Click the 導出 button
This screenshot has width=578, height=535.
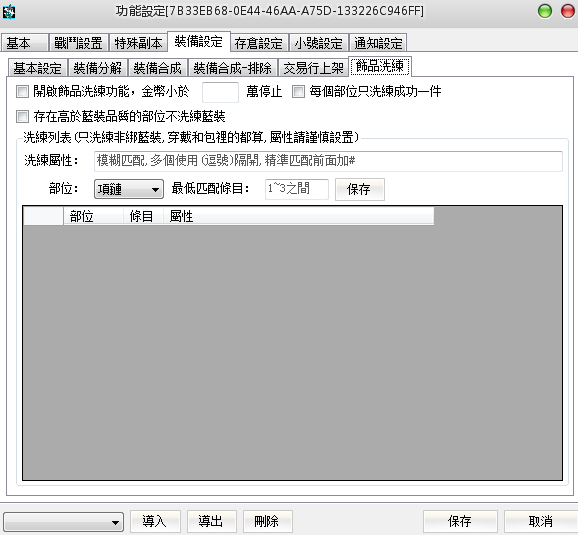[211, 521]
